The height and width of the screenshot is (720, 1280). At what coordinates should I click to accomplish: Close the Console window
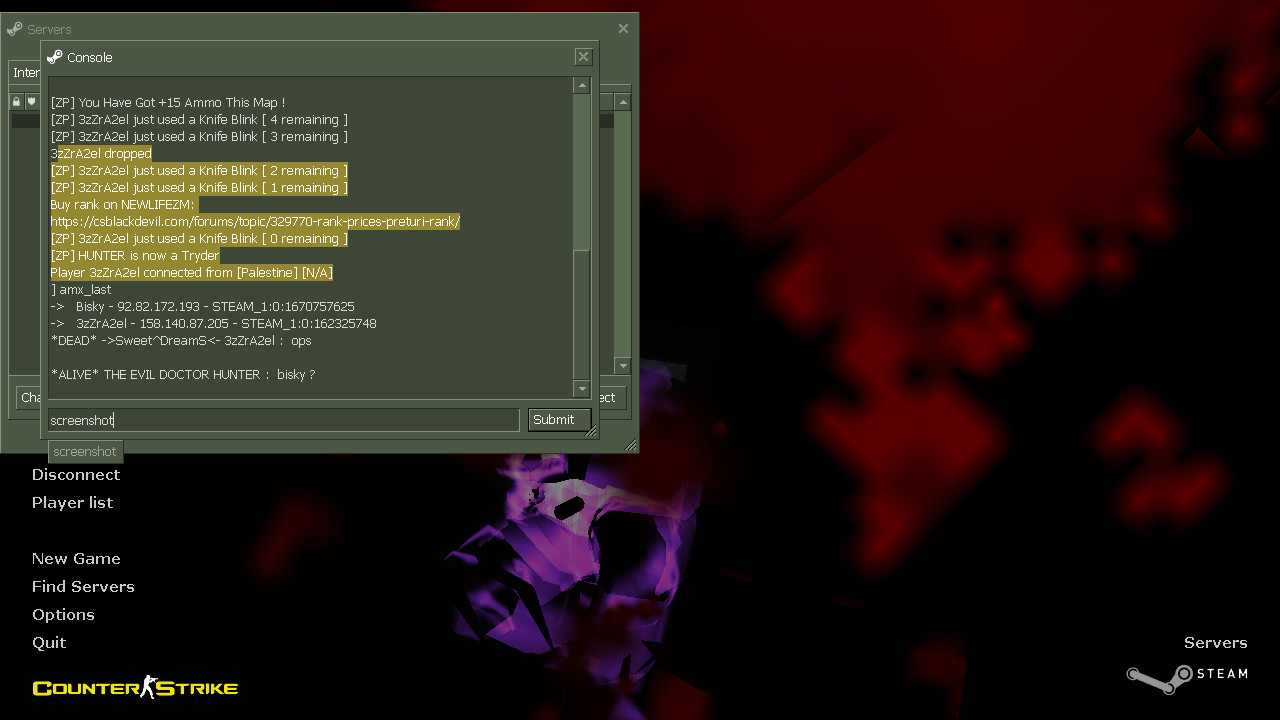[x=584, y=57]
